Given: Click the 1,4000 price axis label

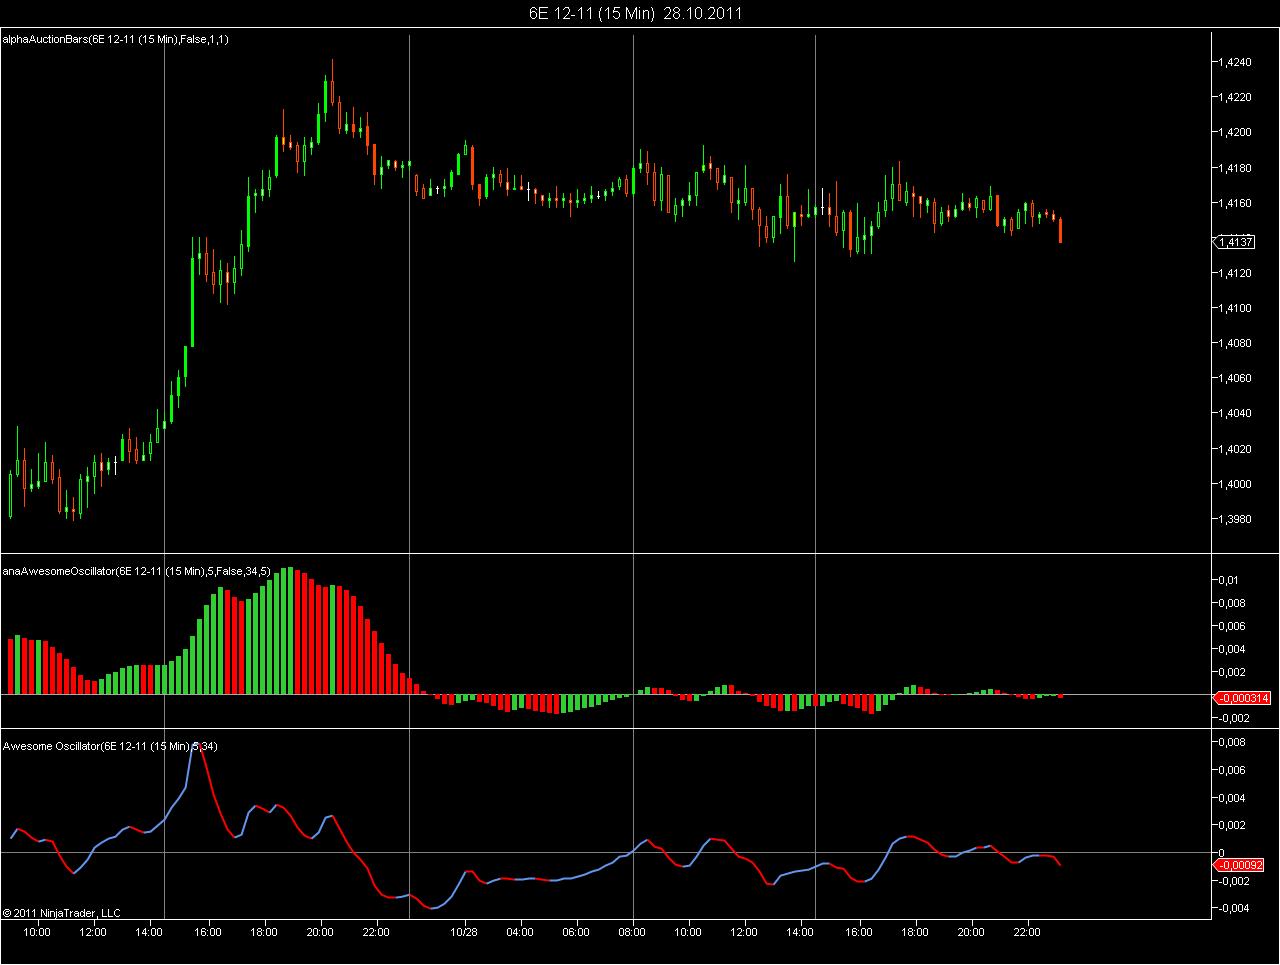Looking at the screenshot, I should [x=1235, y=484].
